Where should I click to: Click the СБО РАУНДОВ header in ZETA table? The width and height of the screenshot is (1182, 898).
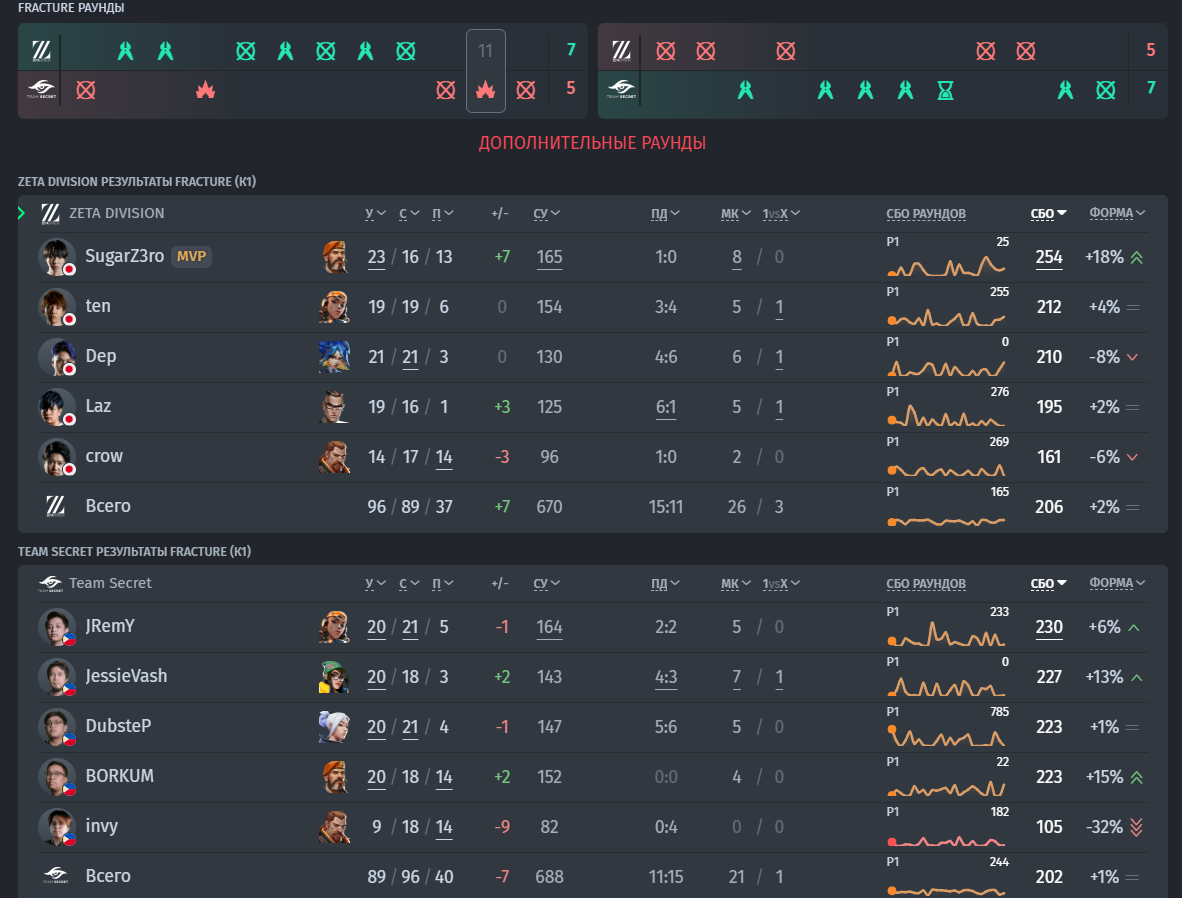(926, 213)
